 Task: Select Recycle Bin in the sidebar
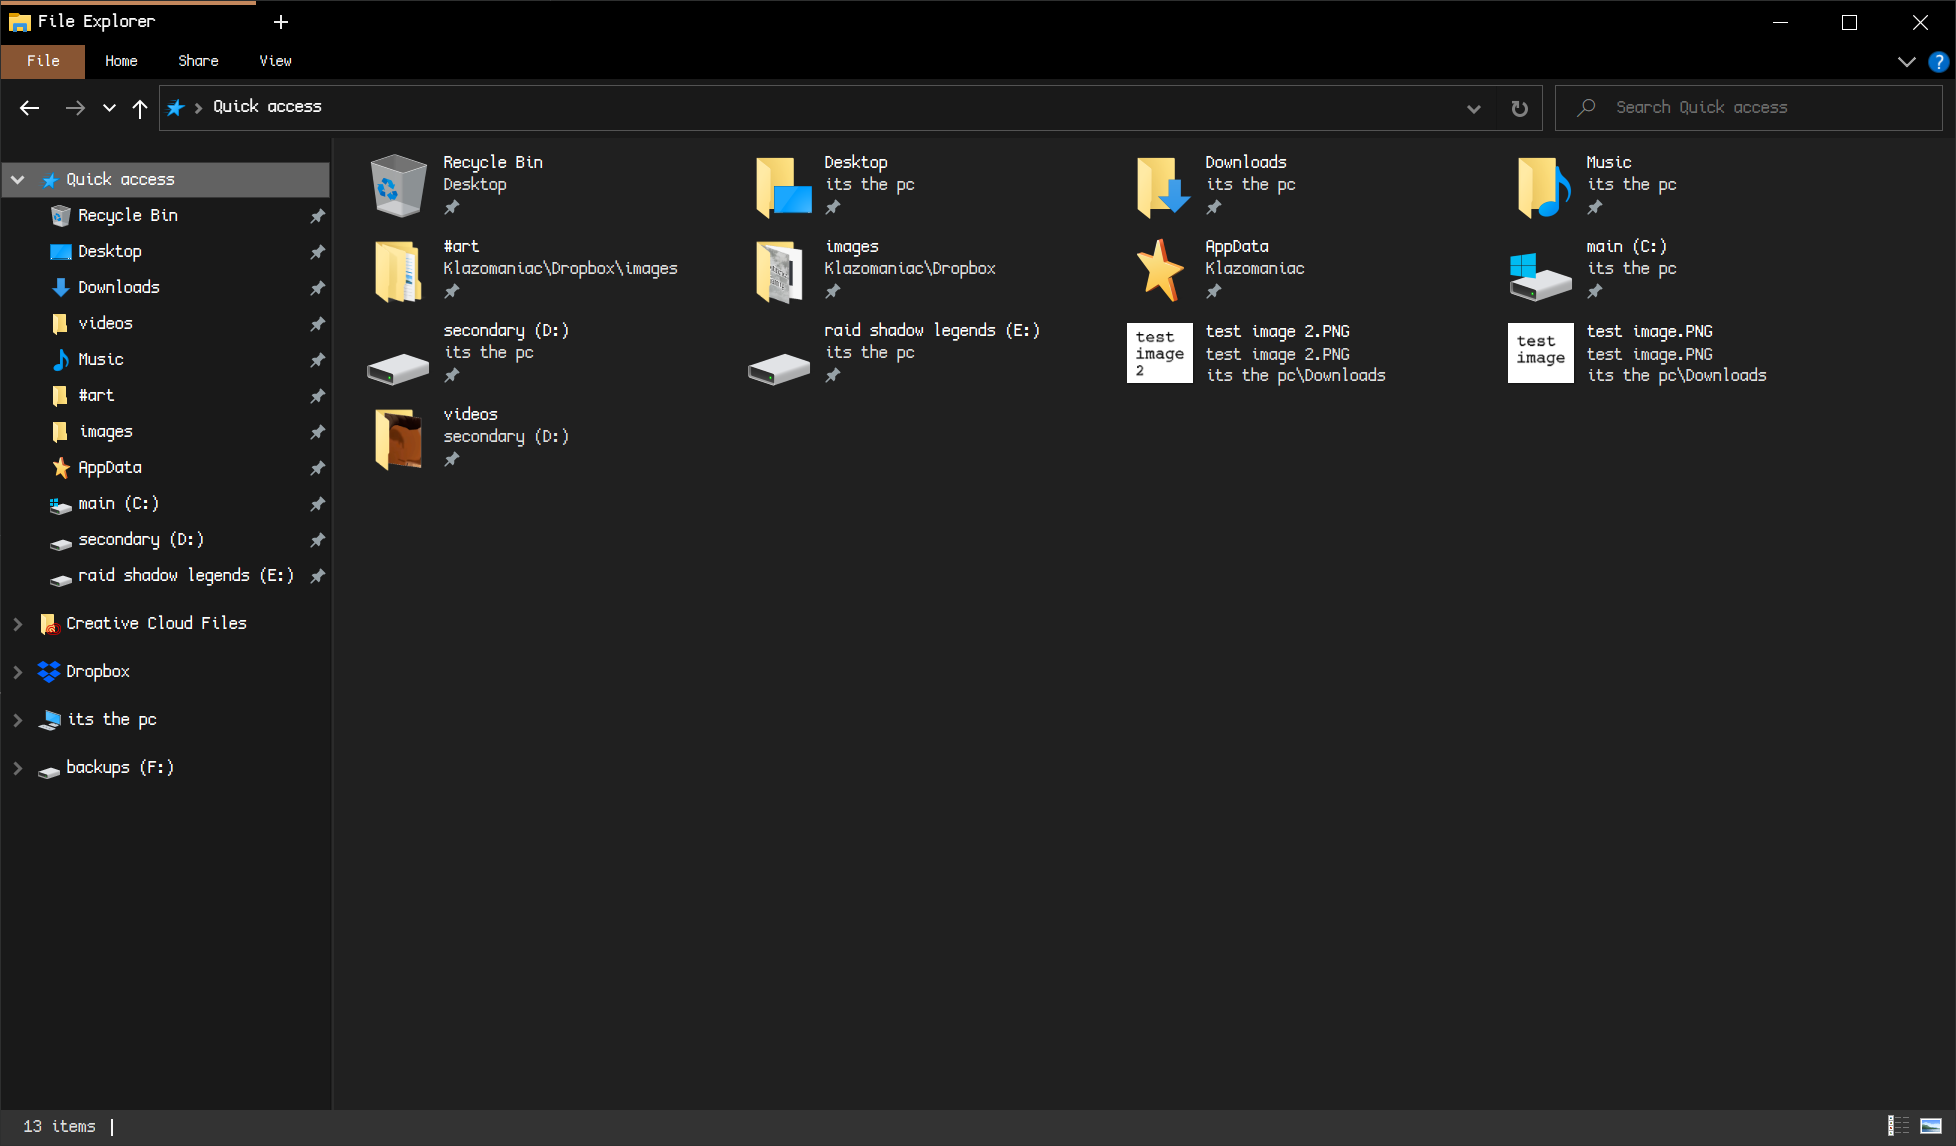coord(128,216)
